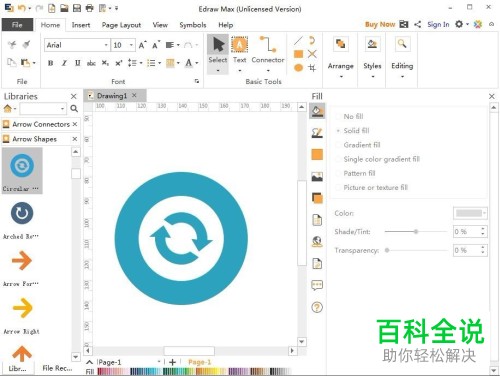Select the Solid fill option

pyautogui.click(x=352, y=131)
